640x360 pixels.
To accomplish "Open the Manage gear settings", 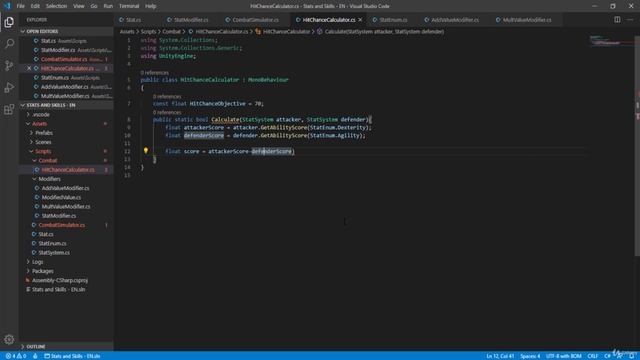I will [x=9, y=339].
